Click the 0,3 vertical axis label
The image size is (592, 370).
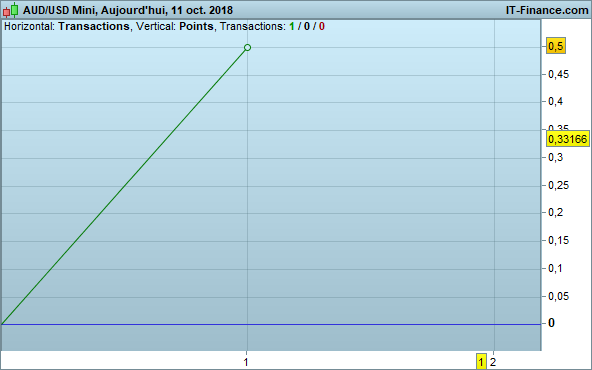555,157
